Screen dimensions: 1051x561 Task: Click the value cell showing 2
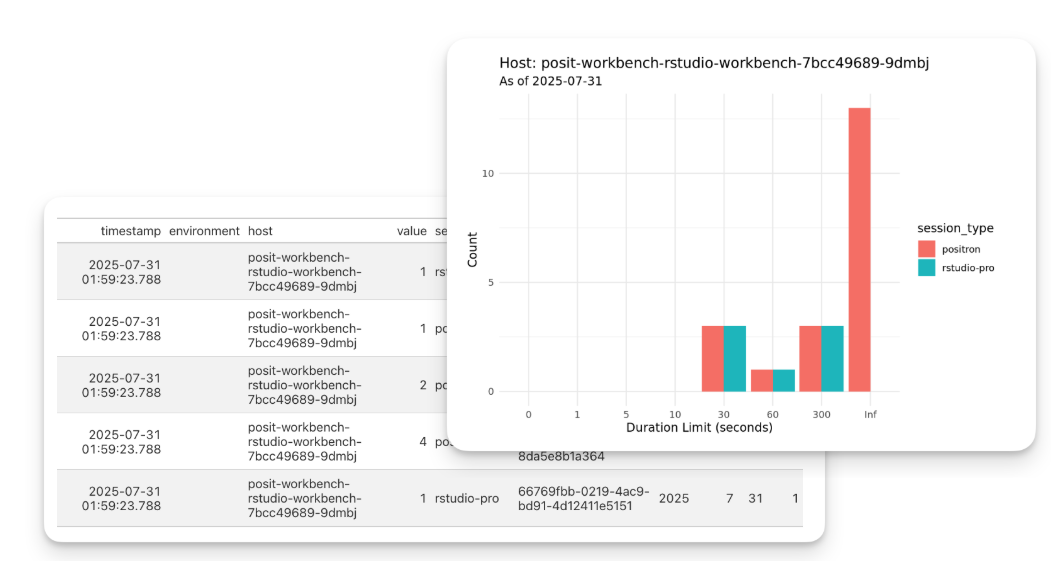[x=423, y=385]
